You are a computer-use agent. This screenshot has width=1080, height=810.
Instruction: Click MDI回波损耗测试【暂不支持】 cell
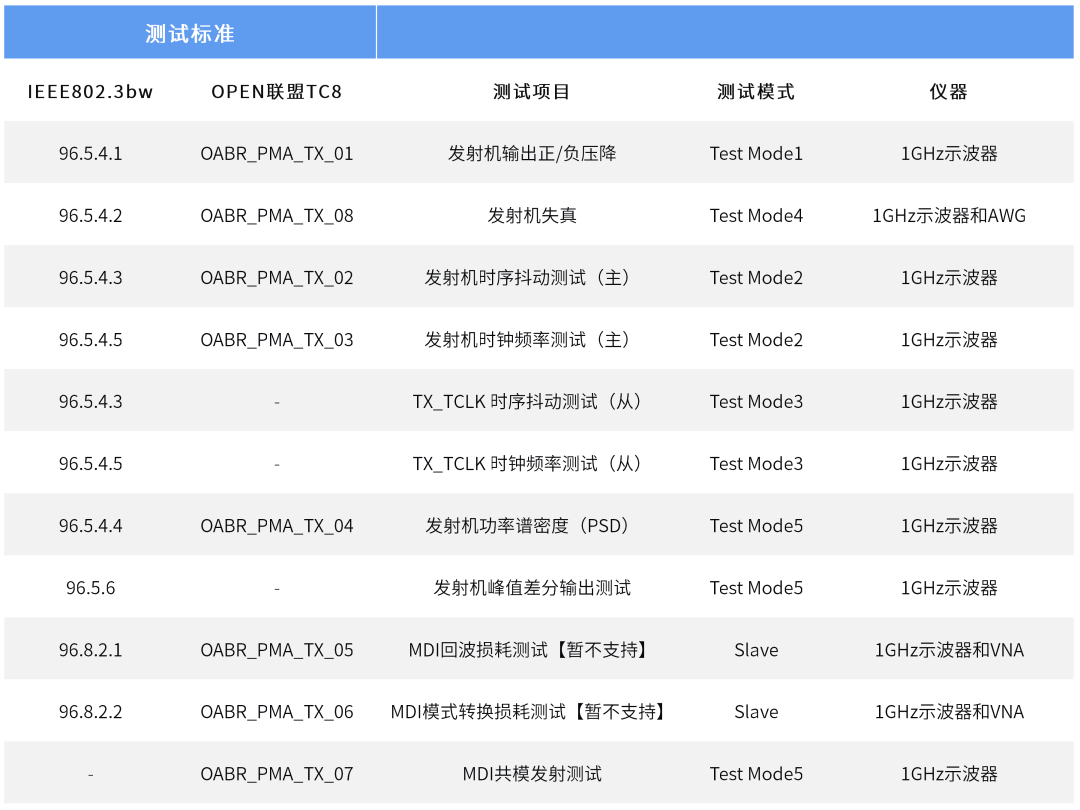pyautogui.click(x=529, y=650)
